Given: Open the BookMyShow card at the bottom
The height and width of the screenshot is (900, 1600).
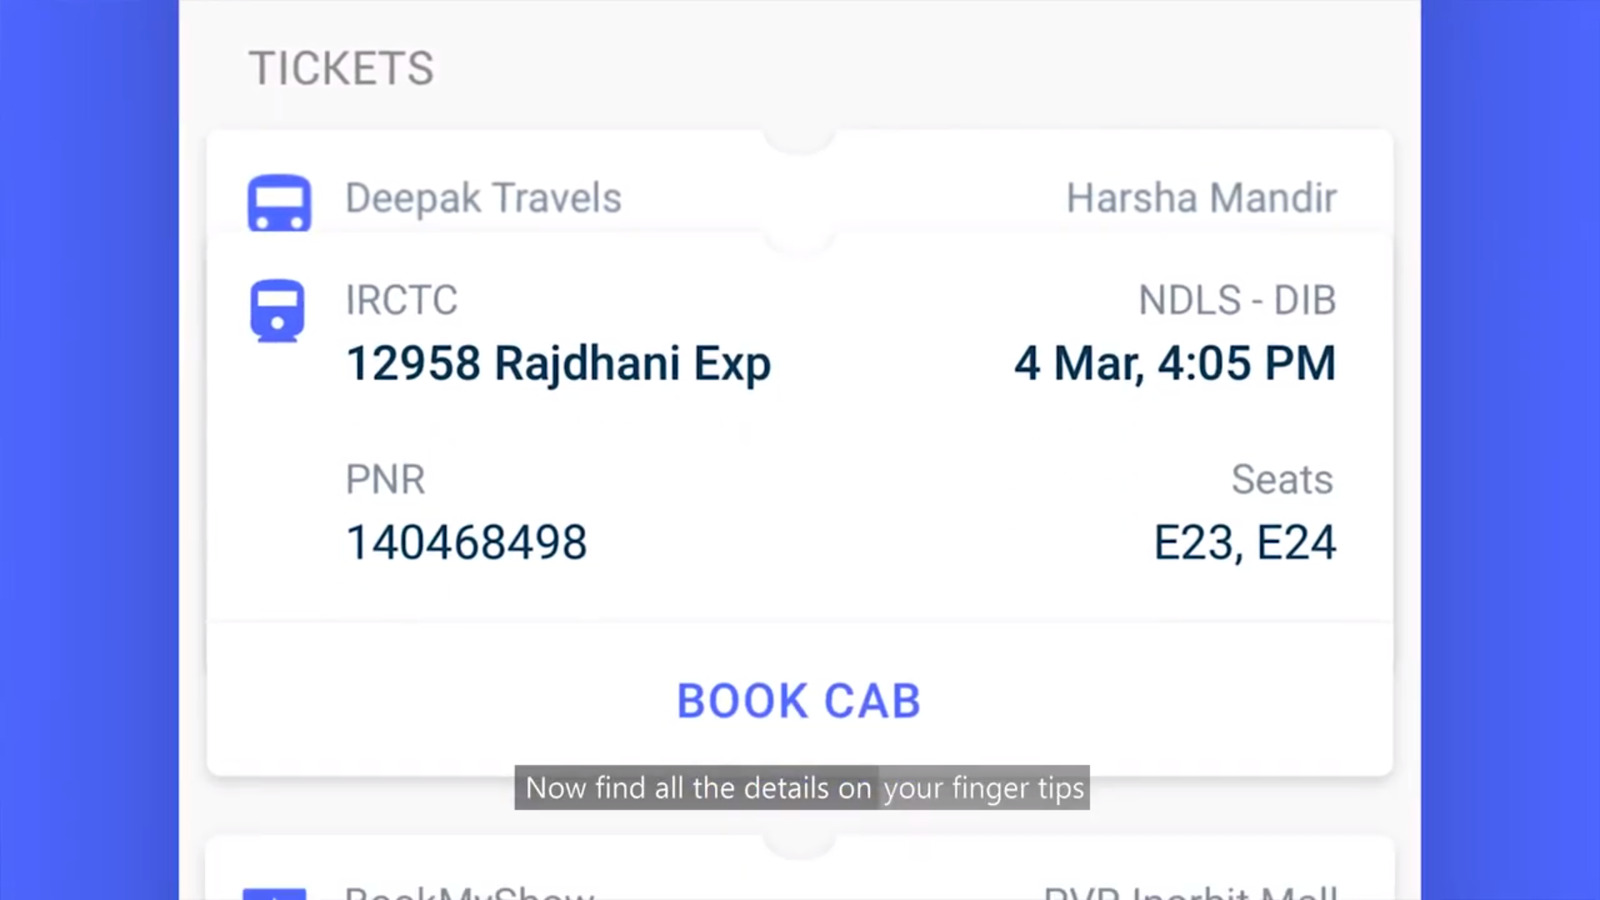Looking at the screenshot, I should [x=800, y=868].
